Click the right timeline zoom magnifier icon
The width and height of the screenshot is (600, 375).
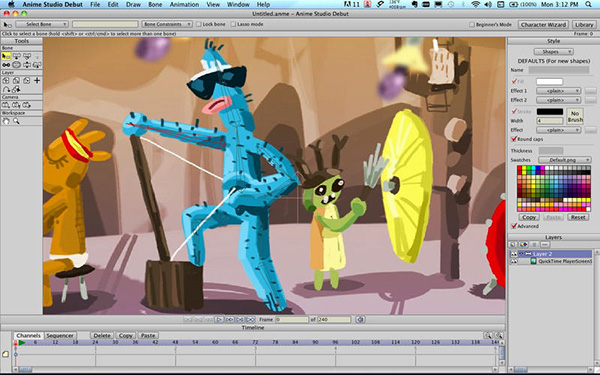pyautogui.click(x=499, y=335)
